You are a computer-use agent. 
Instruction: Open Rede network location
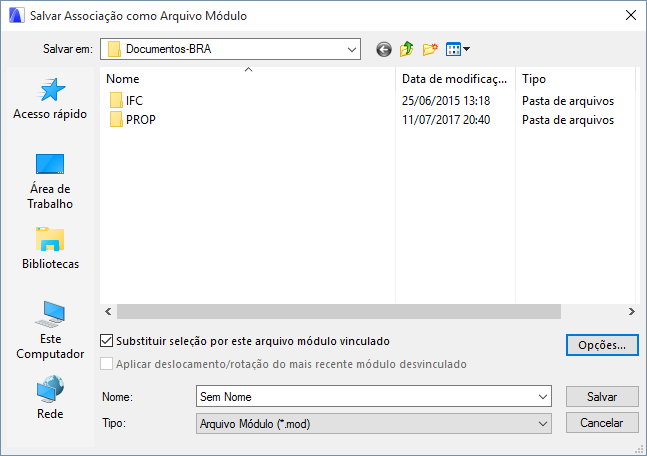[x=50, y=397]
